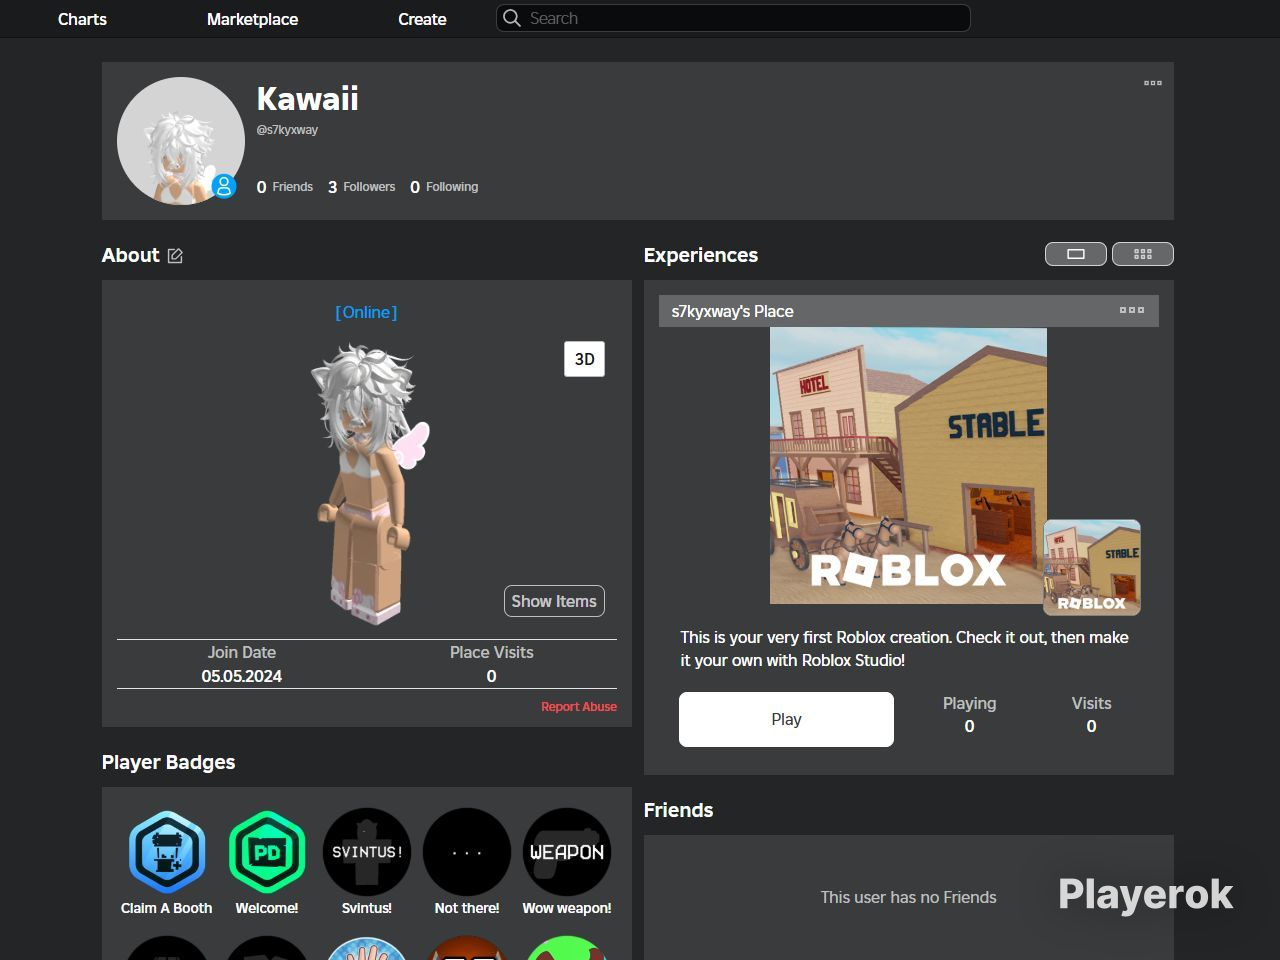The width and height of the screenshot is (1280, 960).
Task: Click the Experiences heading
Action: [x=701, y=255]
